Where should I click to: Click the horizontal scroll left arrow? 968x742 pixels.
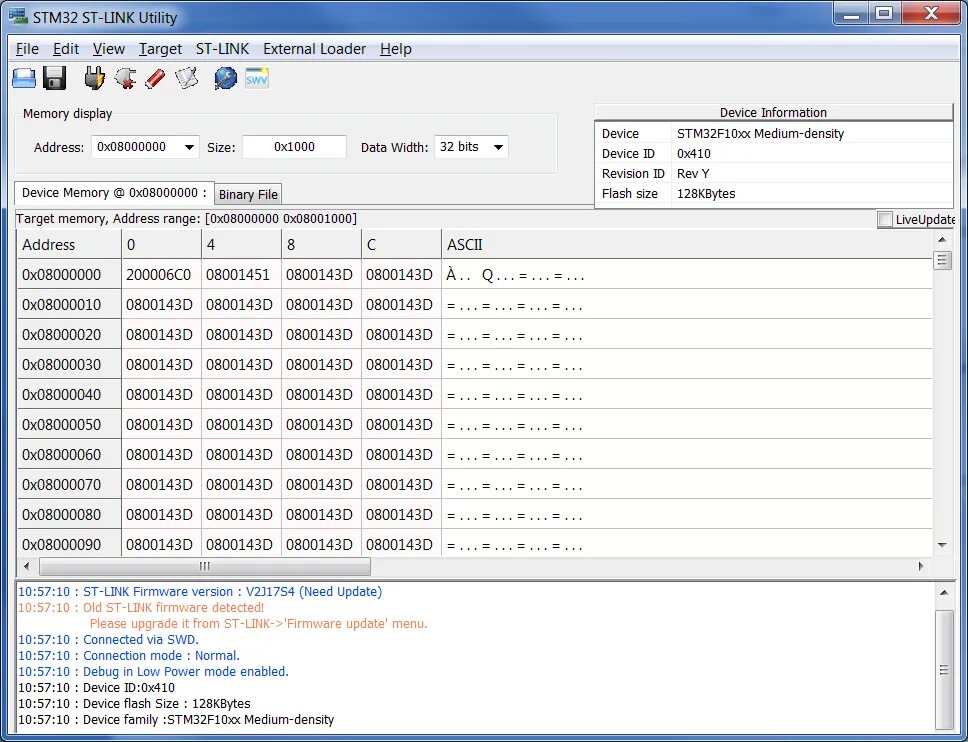click(x=27, y=566)
